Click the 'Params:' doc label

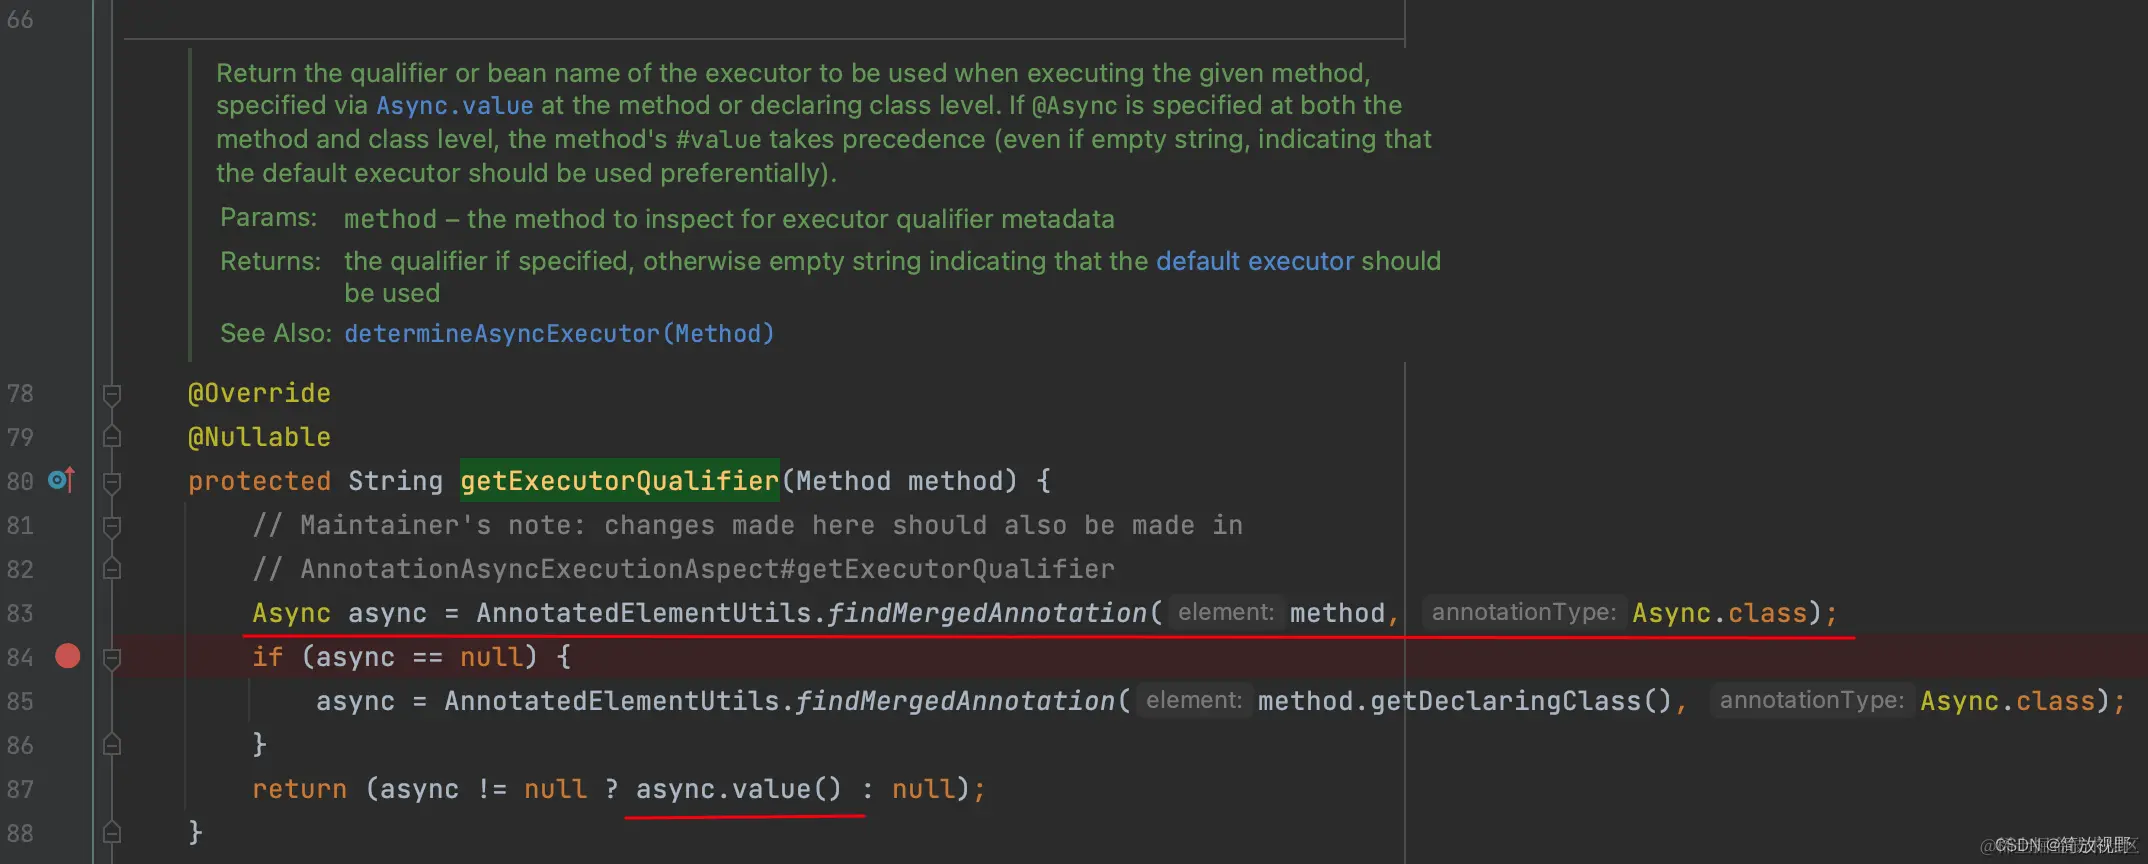268,217
